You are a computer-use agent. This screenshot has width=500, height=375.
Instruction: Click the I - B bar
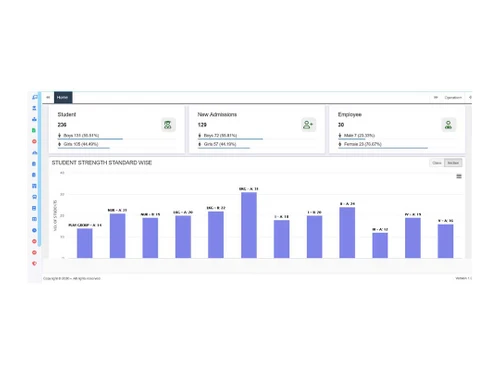314,237
